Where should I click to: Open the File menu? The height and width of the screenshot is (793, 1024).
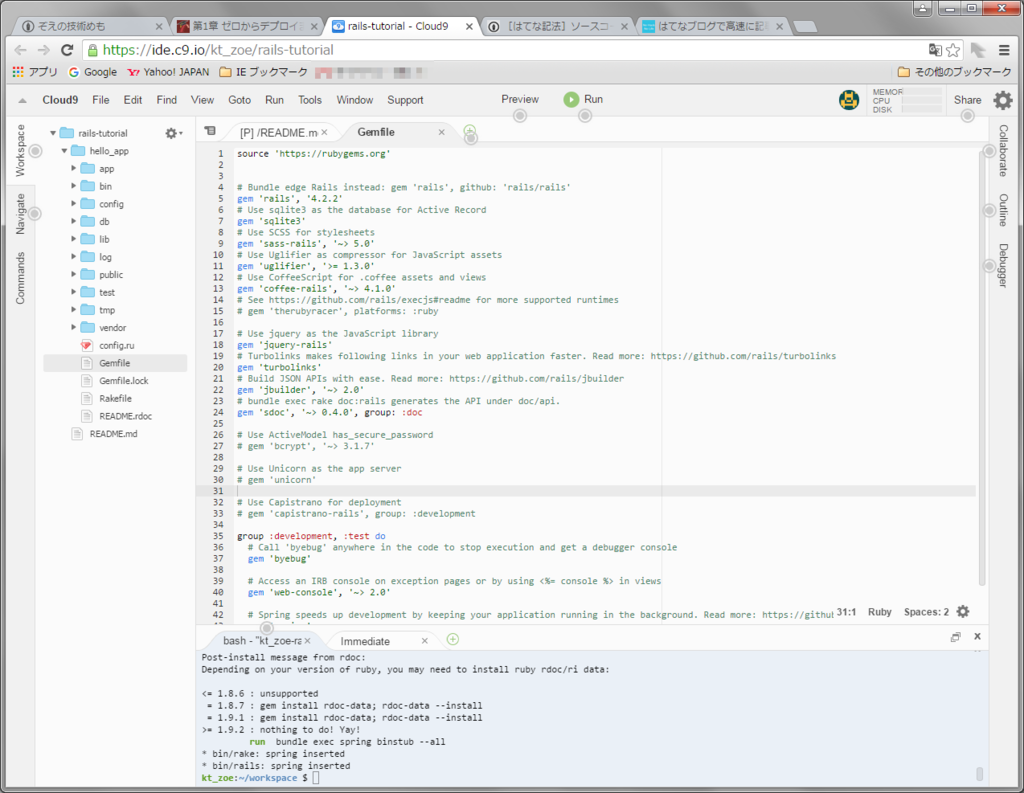pyautogui.click(x=101, y=100)
